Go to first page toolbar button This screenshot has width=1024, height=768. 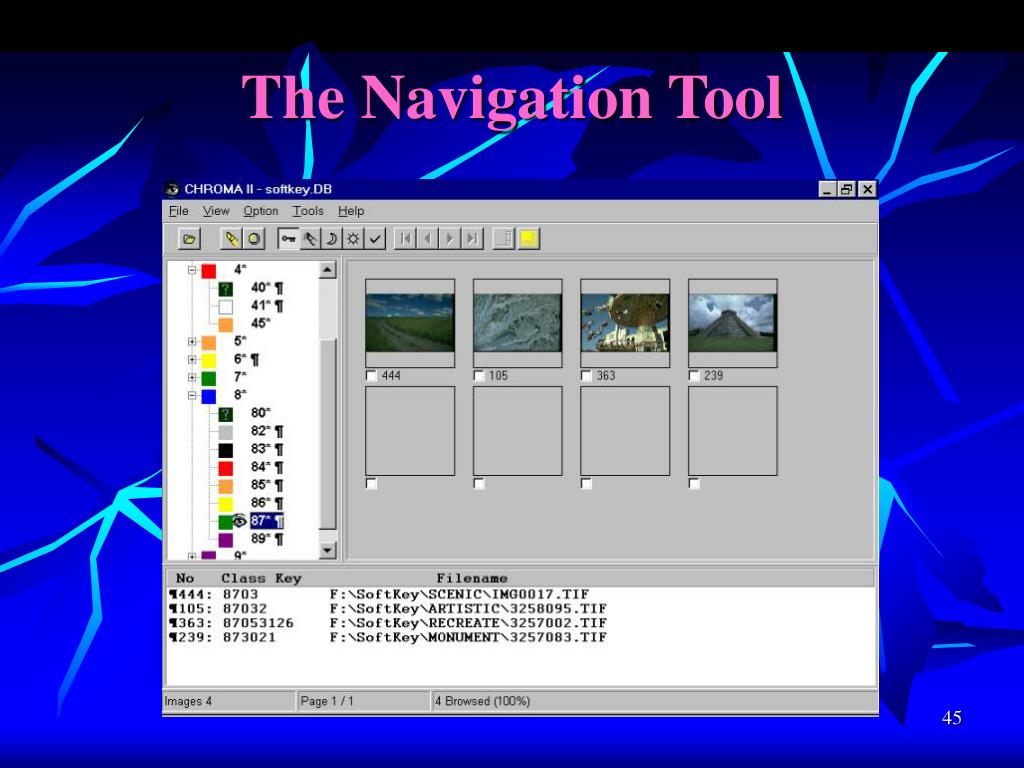(x=406, y=239)
